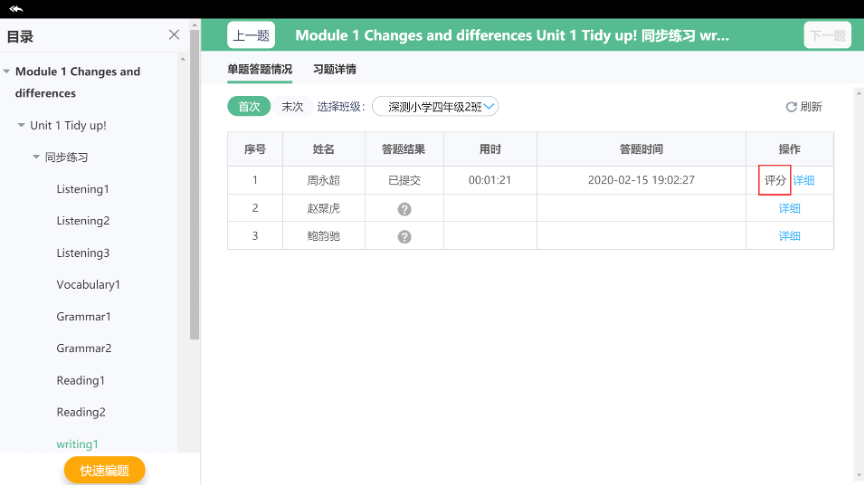Click question mark icon in row 2
The image size is (864, 485).
click(404, 209)
